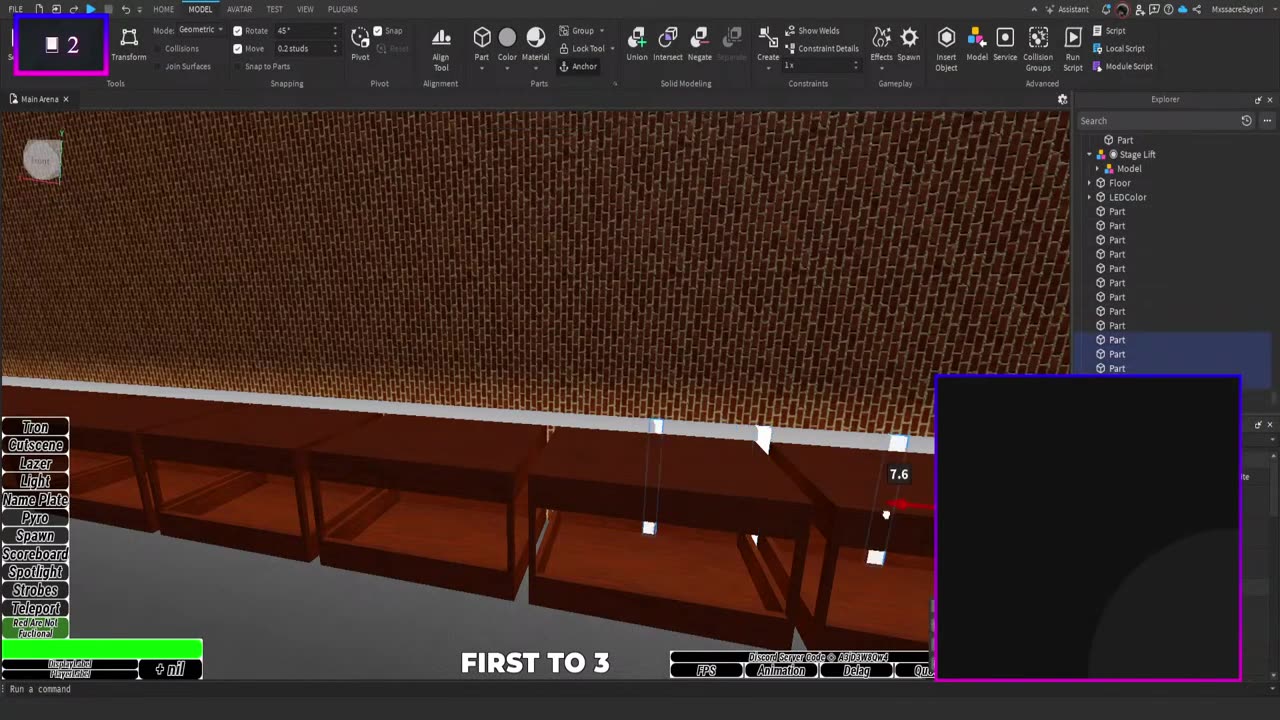Collapse the Stage Lift tree node
The image size is (1280, 720).
[1089, 155]
